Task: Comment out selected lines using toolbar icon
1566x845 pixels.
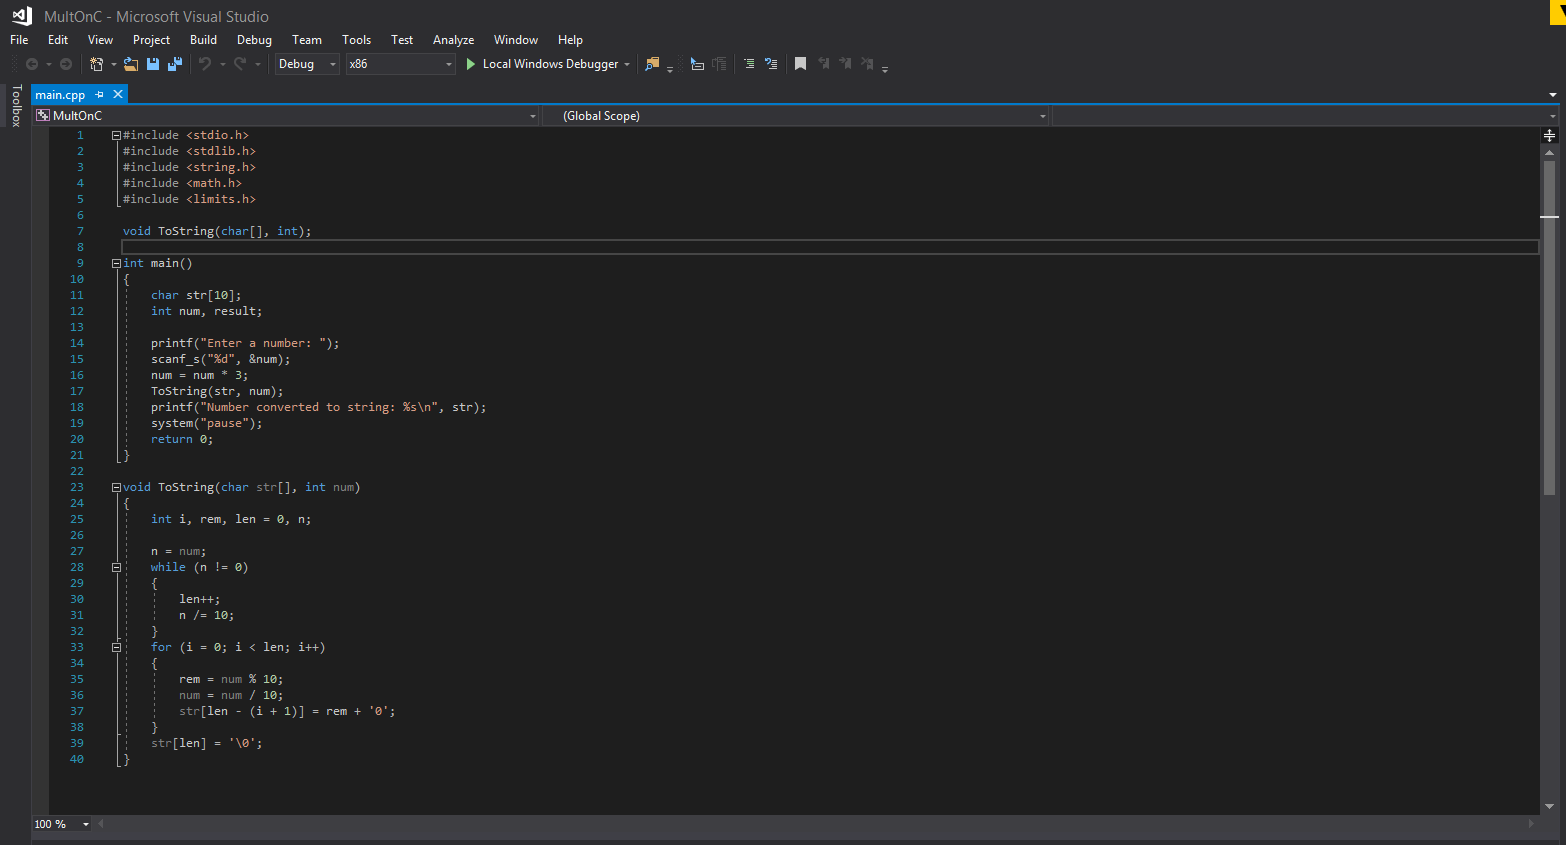Action: (x=748, y=64)
